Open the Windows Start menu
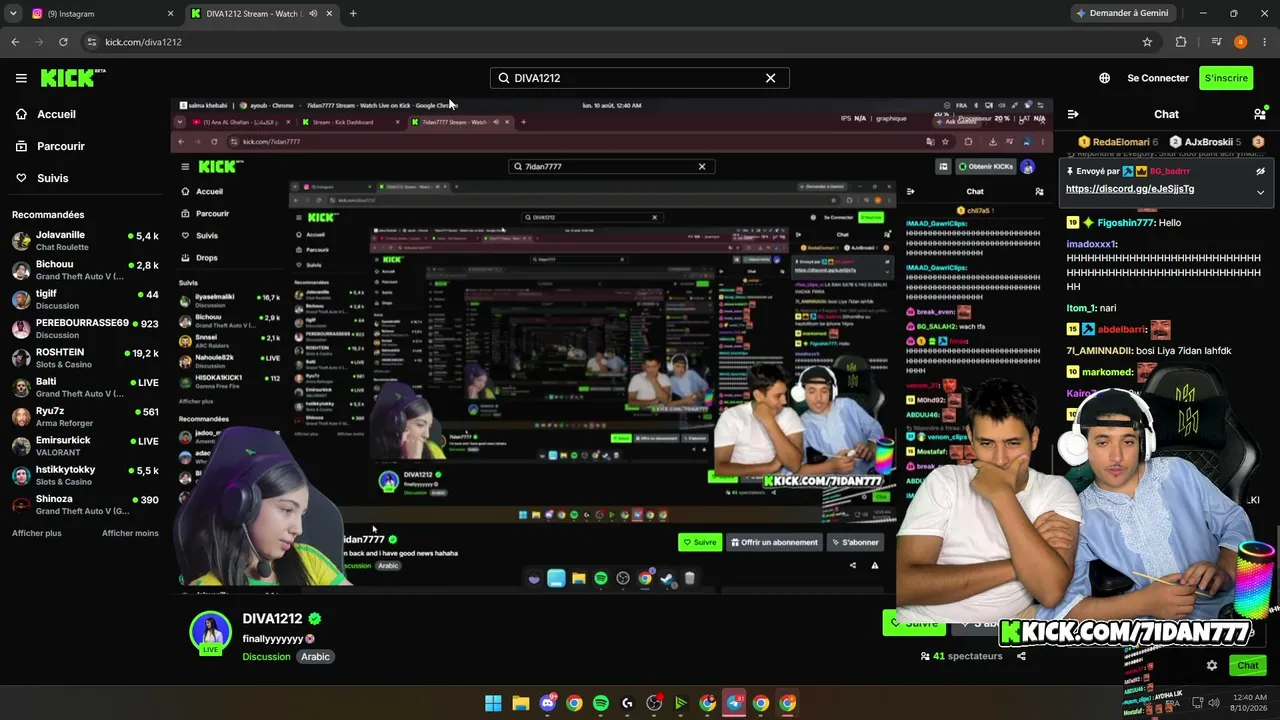The width and height of the screenshot is (1280, 720). click(493, 703)
